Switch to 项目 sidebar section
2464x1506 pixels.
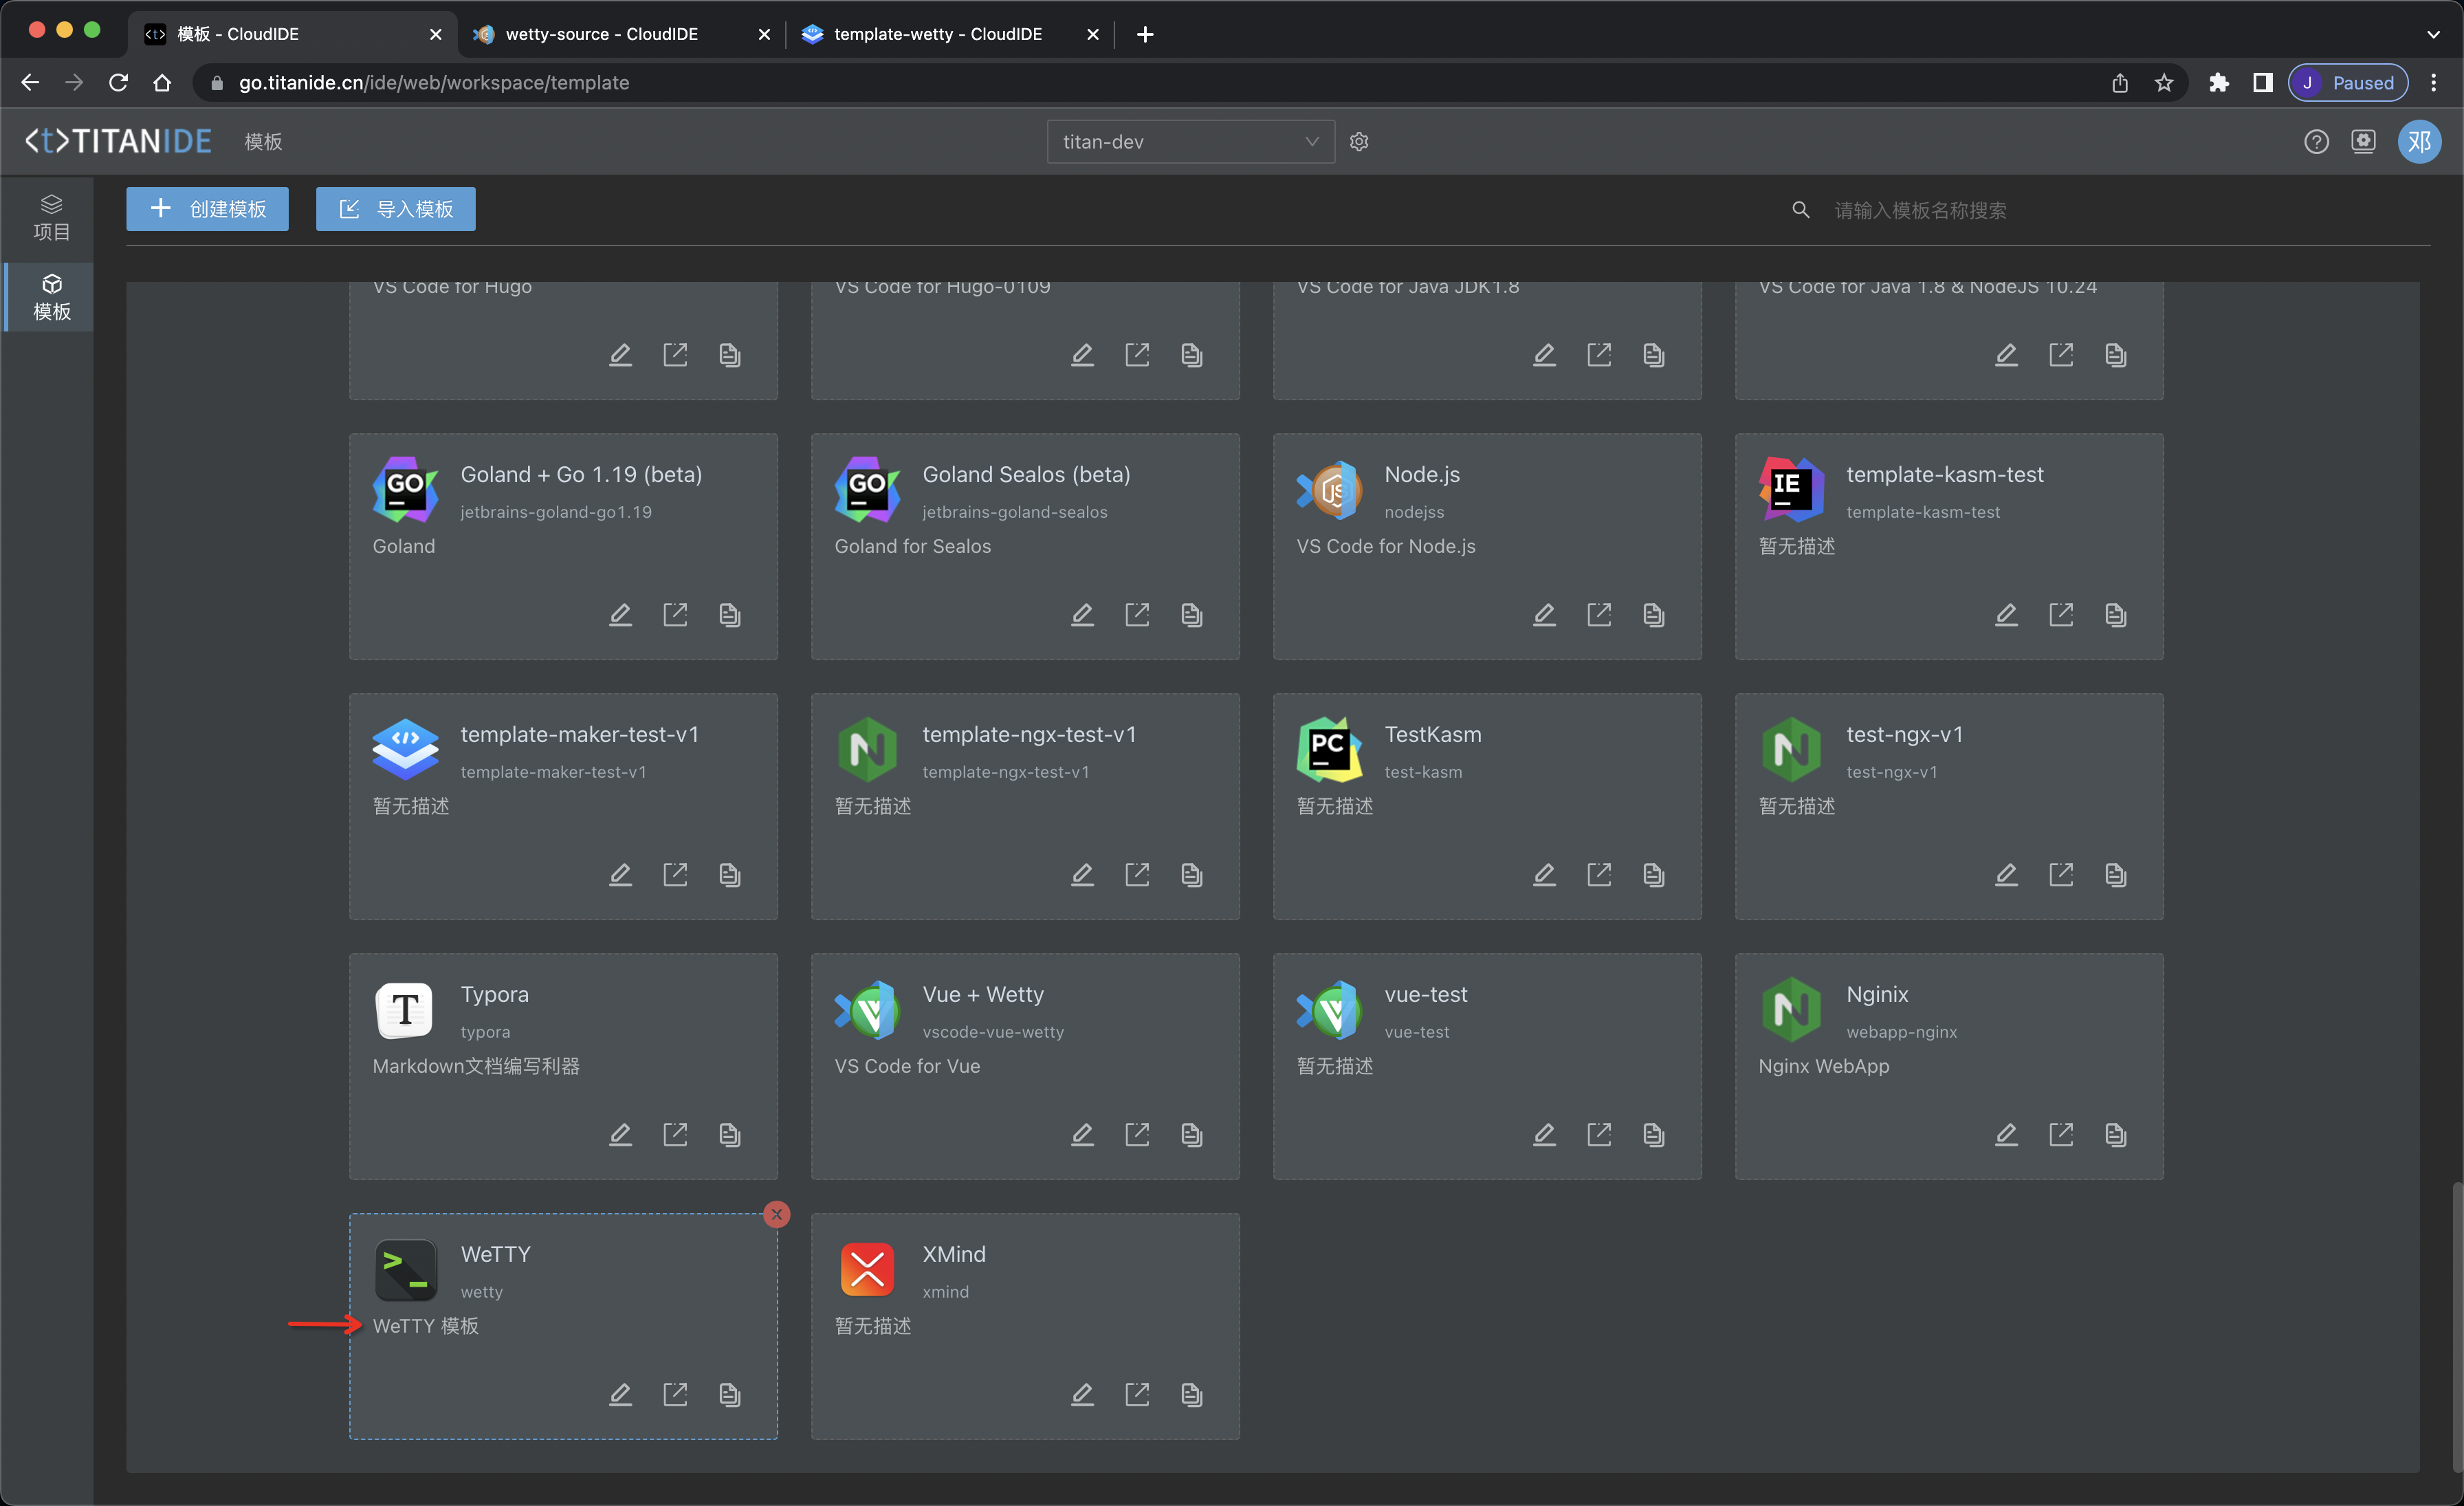(x=51, y=217)
